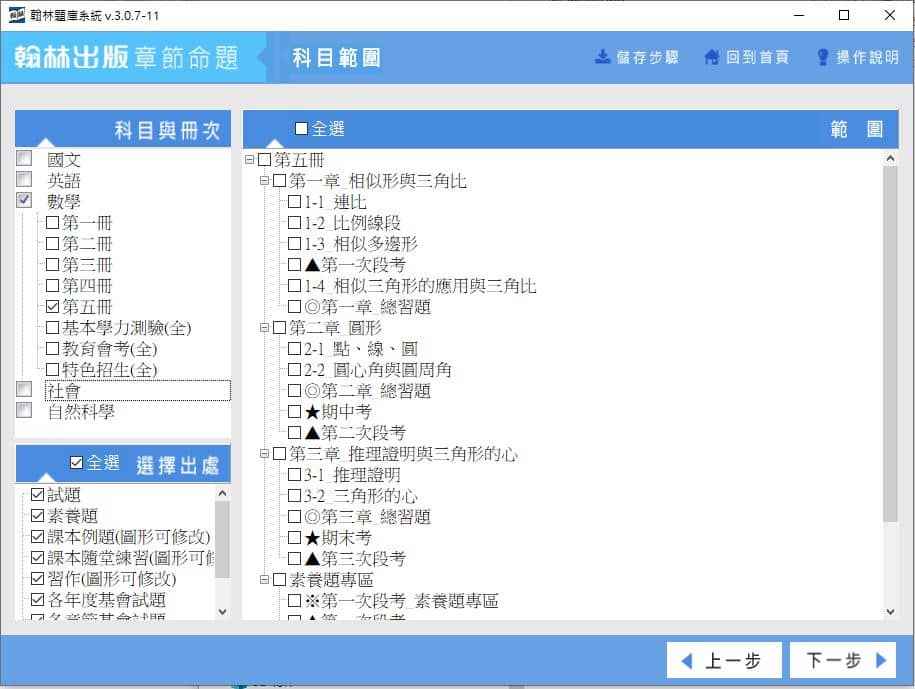Click the left arrow icon on 上一步
Viewport: 915px width, 689px height.
tap(687, 661)
